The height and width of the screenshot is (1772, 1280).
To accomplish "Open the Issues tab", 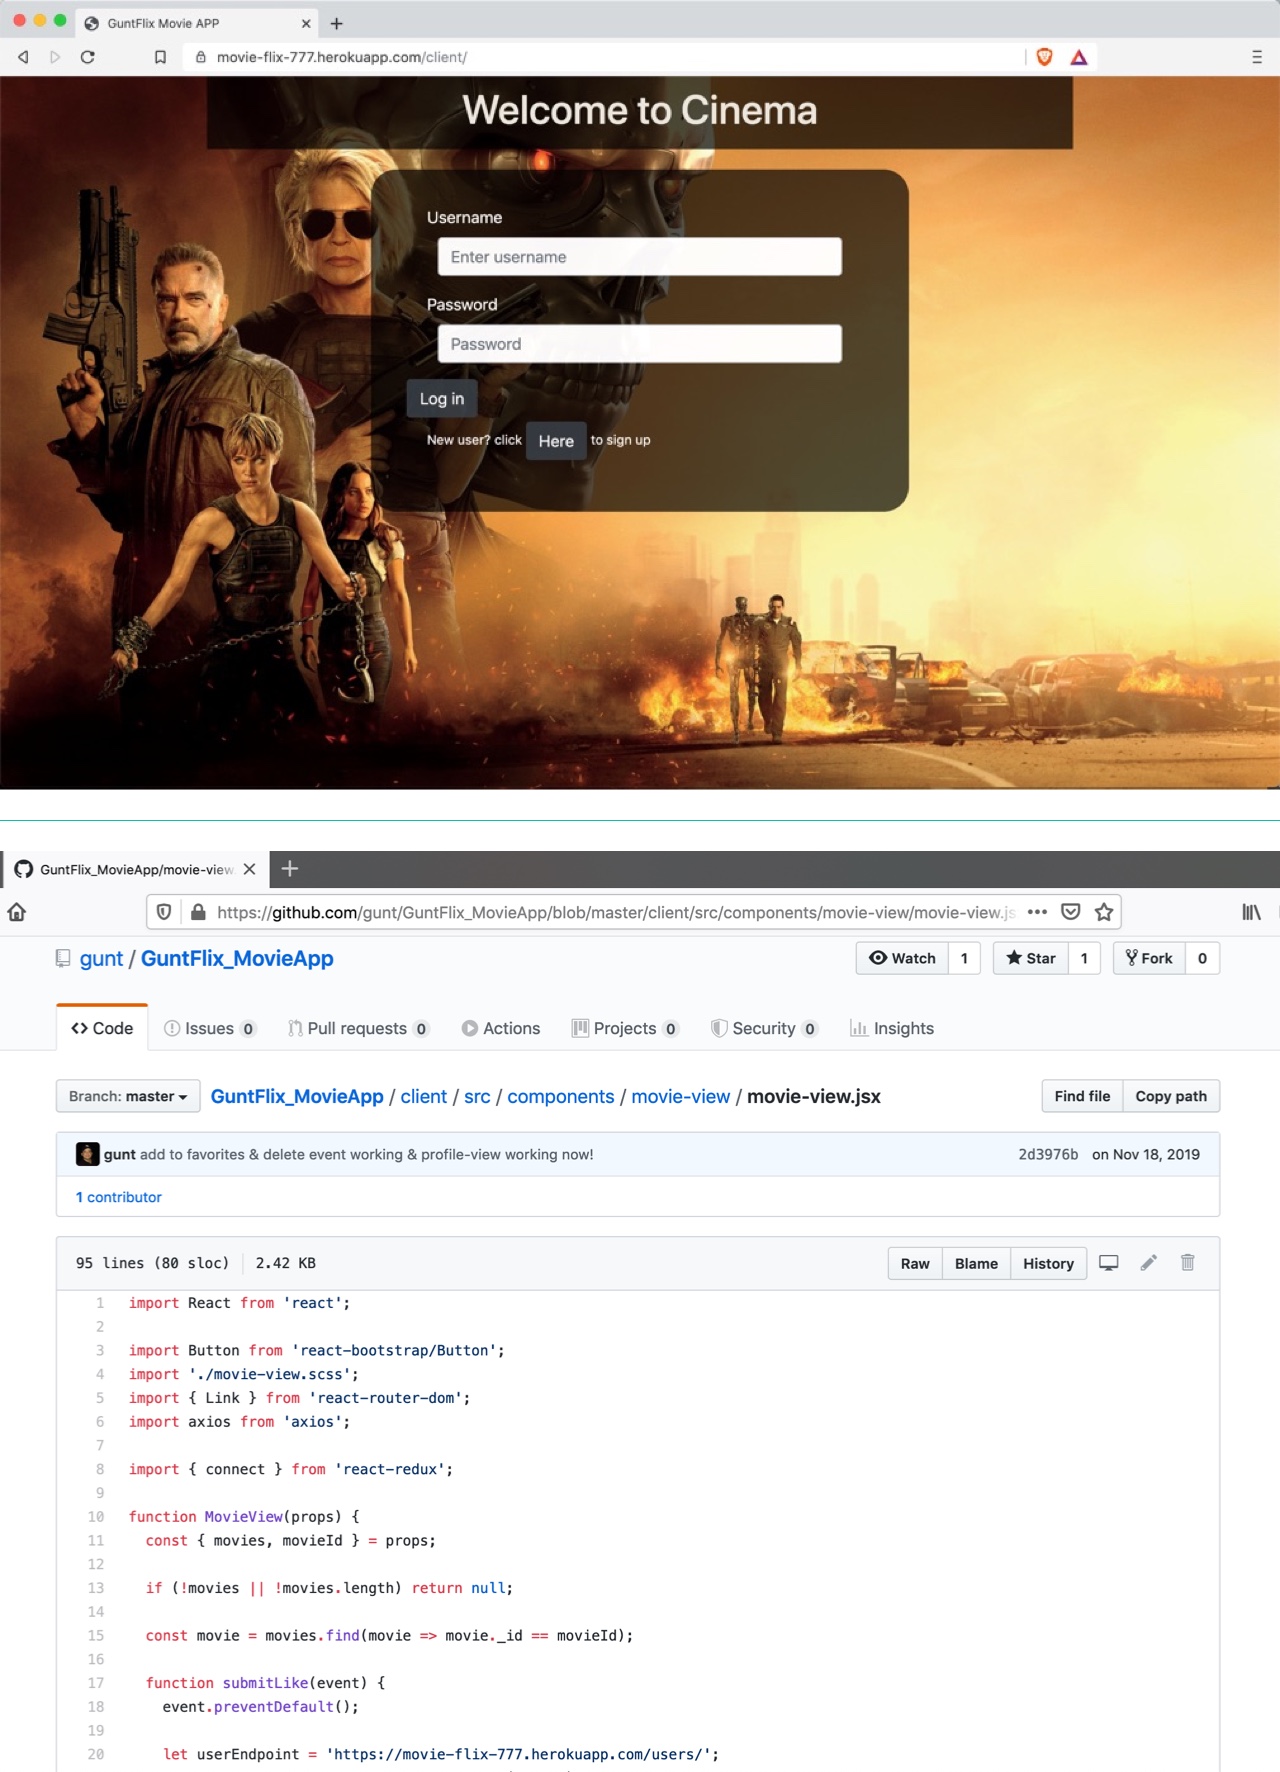I will (x=210, y=1028).
